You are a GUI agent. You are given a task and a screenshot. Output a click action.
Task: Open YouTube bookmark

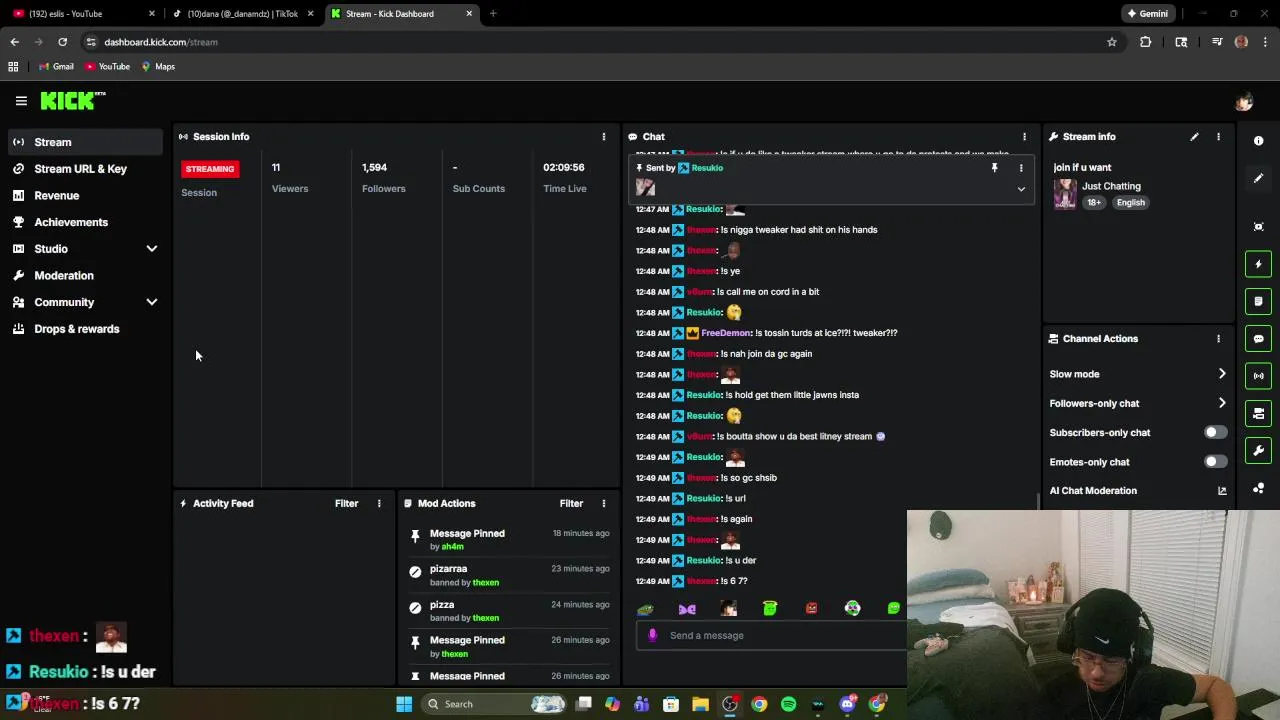107,67
